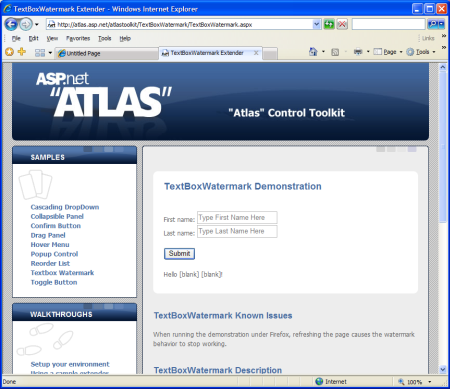Click the address bar URL field
This screenshot has height=390, width=450.
tap(180, 24)
